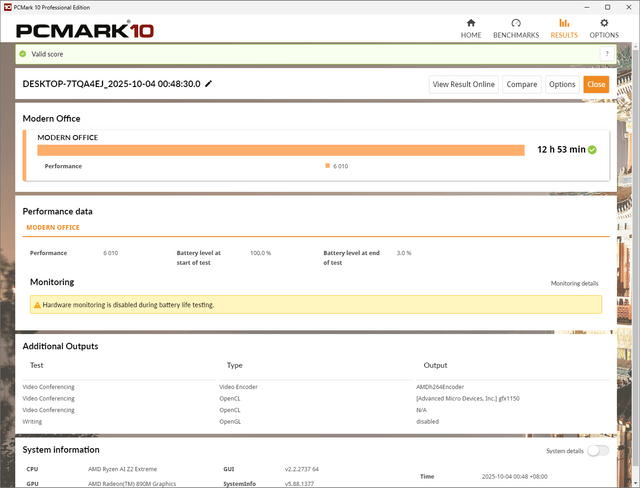The image size is (640, 488).
Task: Minimize the PCMark 10 window
Action: (587, 7)
